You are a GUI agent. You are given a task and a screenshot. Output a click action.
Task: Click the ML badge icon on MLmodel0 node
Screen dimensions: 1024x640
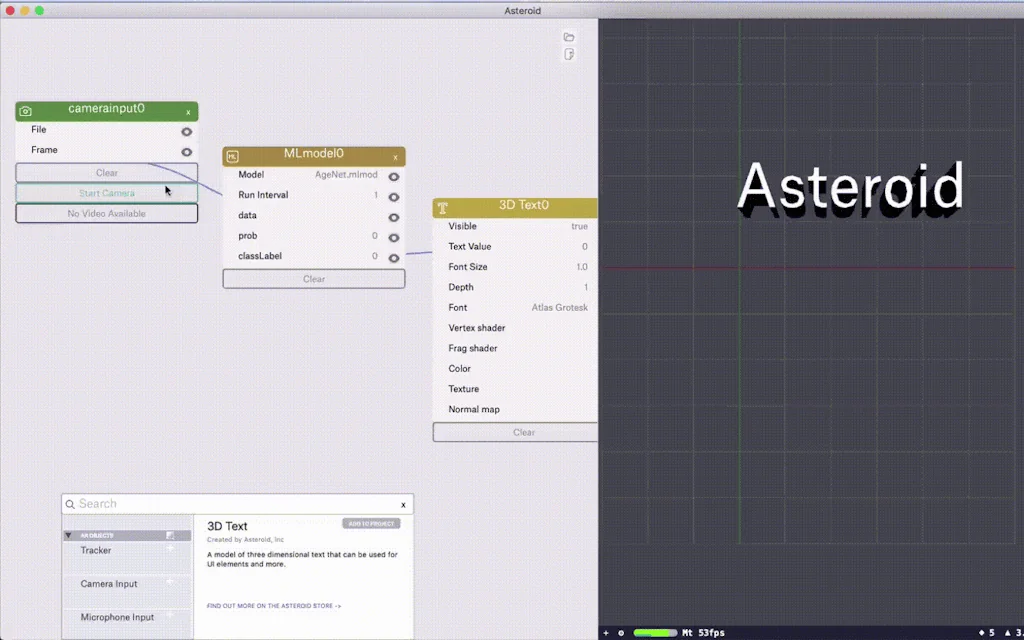tap(234, 156)
